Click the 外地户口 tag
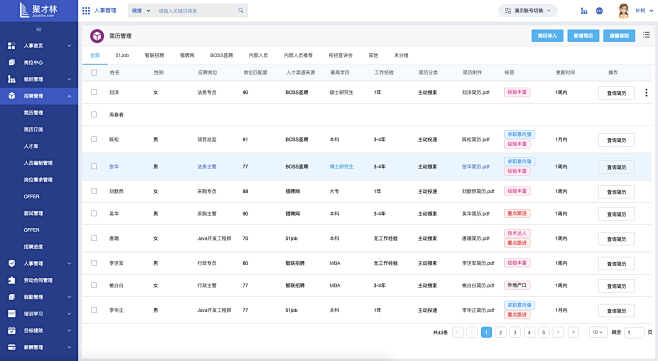This screenshot has height=361, width=658. point(517,285)
